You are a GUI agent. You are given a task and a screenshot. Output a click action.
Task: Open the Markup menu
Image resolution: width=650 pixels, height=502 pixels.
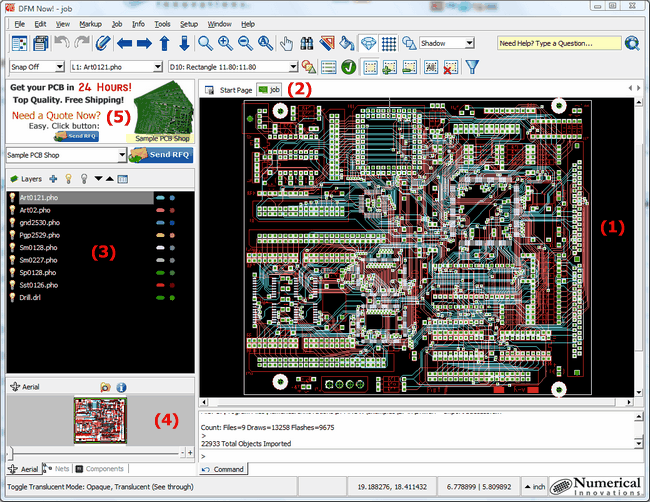tap(90, 24)
